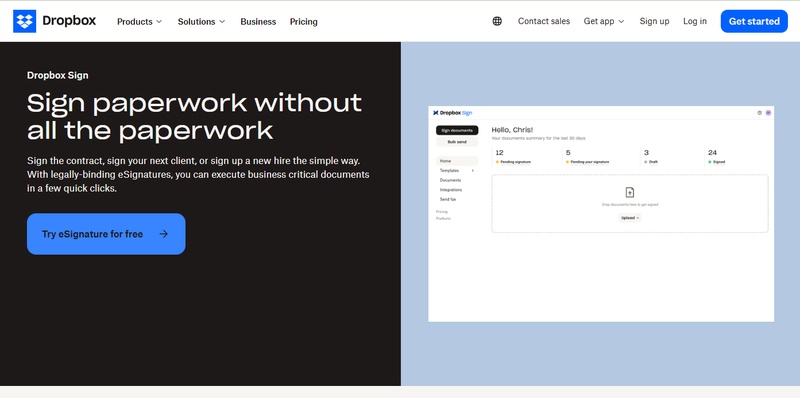Click Sign documents button in preview

(457, 131)
